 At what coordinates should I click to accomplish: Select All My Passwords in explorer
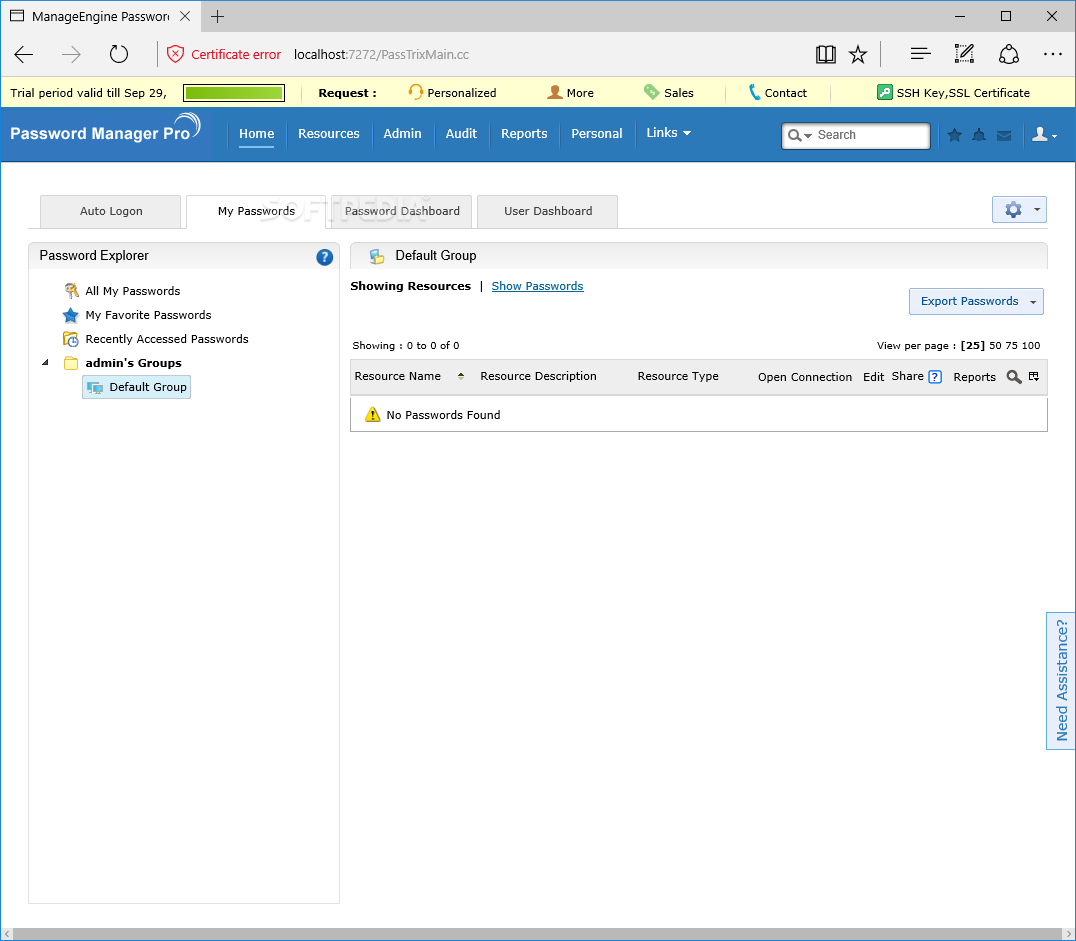(132, 291)
